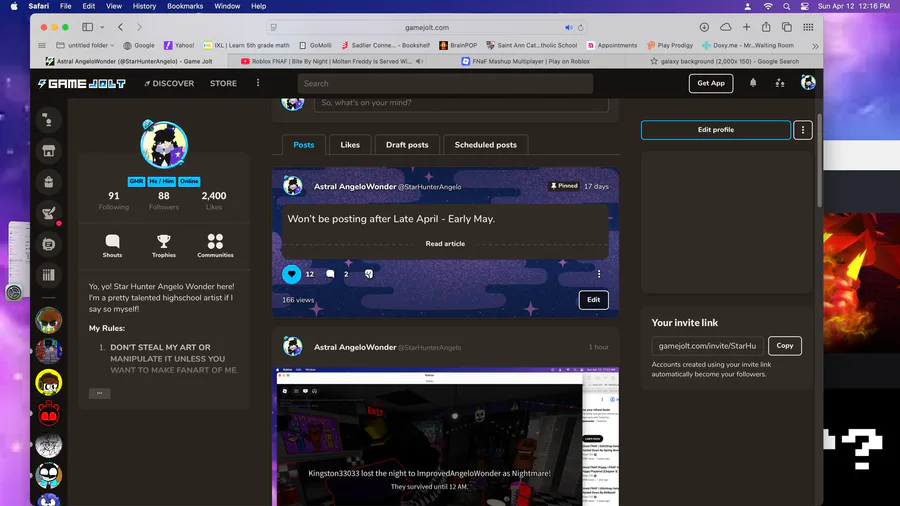This screenshot has width=900, height=506.
Task: Switch to the Scheduled posts tab
Action: click(x=486, y=145)
